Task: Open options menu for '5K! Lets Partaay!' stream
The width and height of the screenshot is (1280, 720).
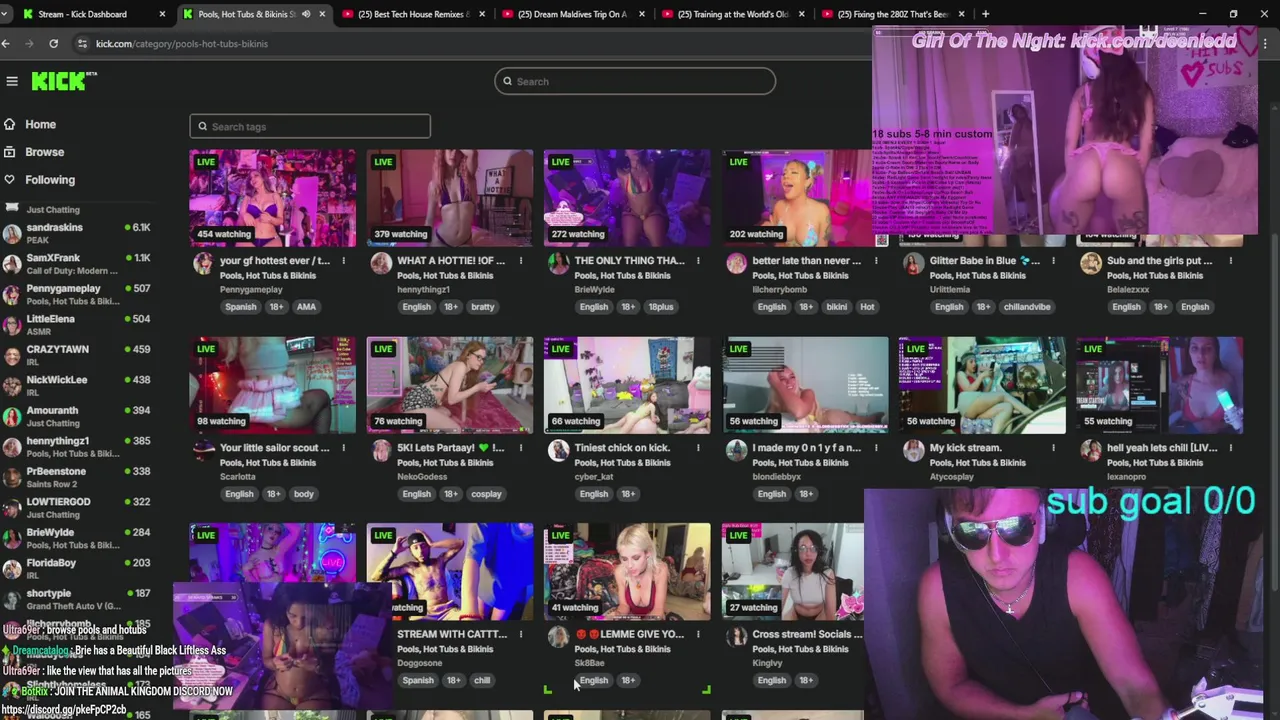Action: [521, 448]
